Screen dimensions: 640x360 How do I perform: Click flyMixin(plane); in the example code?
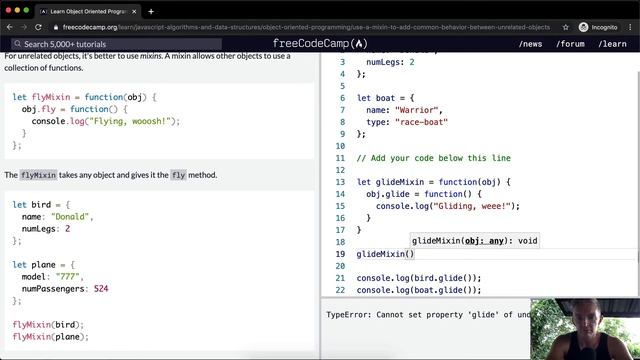click(51, 337)
